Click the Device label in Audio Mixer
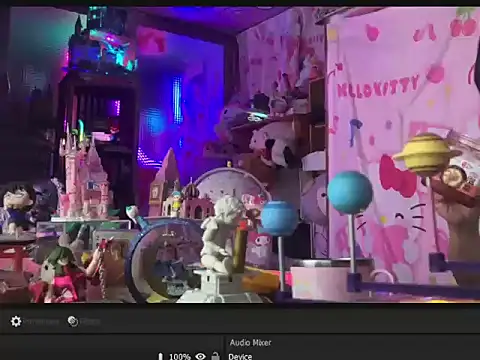This screenshot has height=360, width=480. point(240,356)
